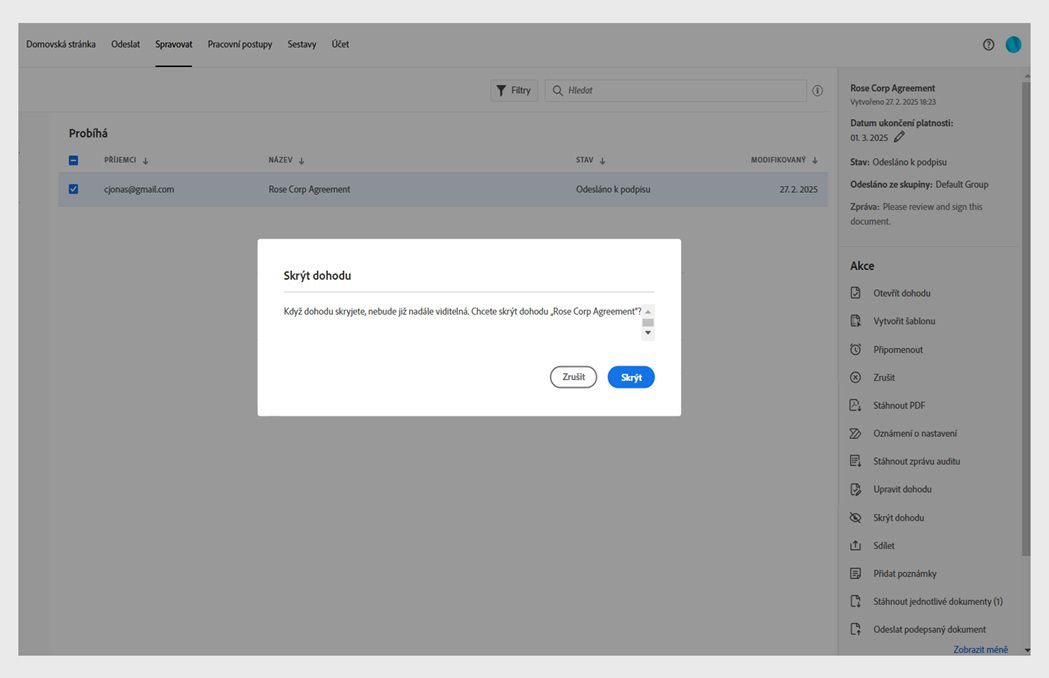The height and width of the screenshot is (678, 1049).
Task: Click Sdílet action link
Action: (x=884, y=545)
